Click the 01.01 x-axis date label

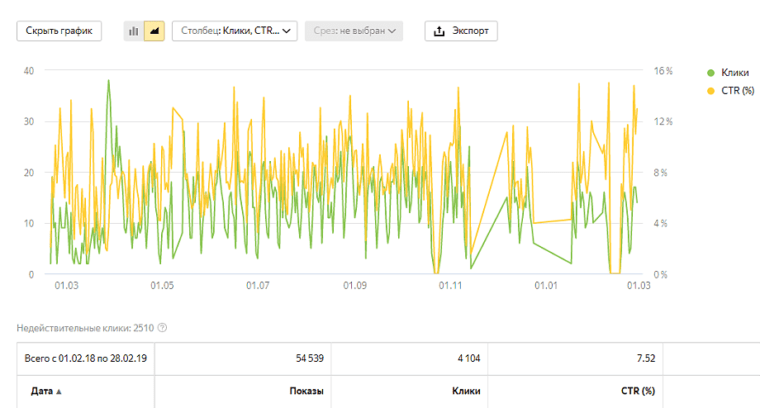546,285
